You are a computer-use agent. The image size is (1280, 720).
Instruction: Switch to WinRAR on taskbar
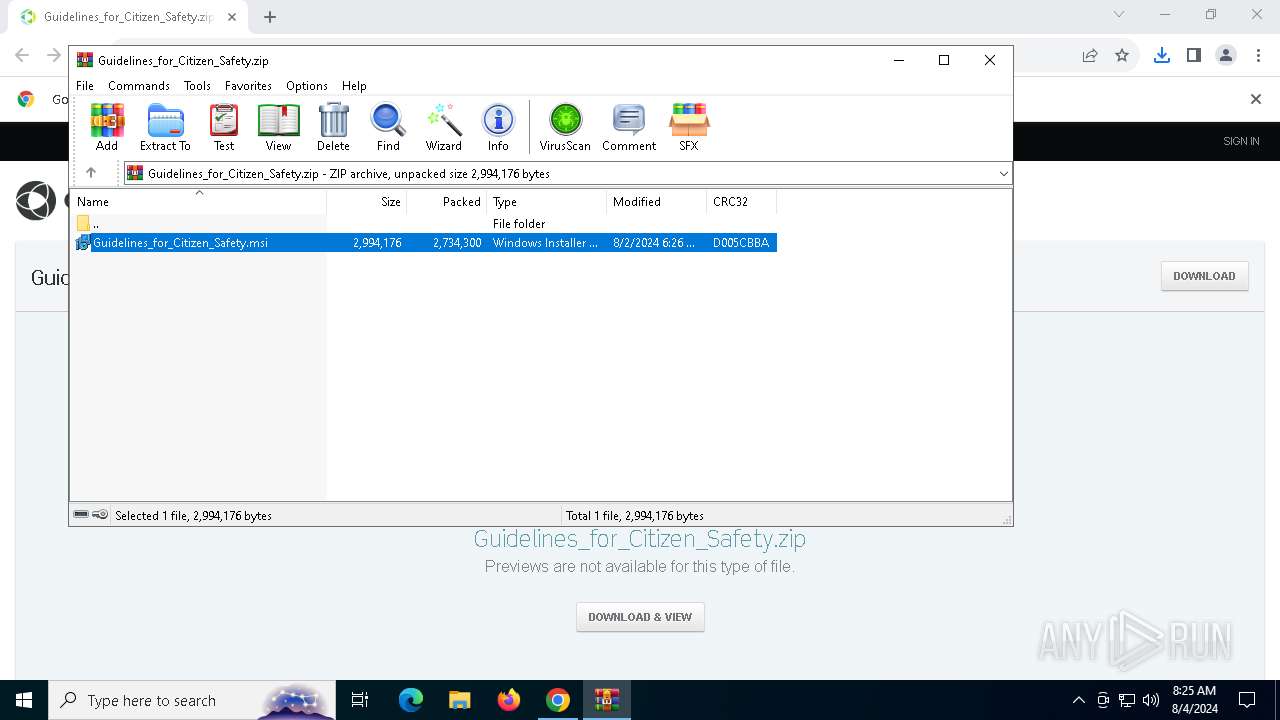(x=607, y=700)
